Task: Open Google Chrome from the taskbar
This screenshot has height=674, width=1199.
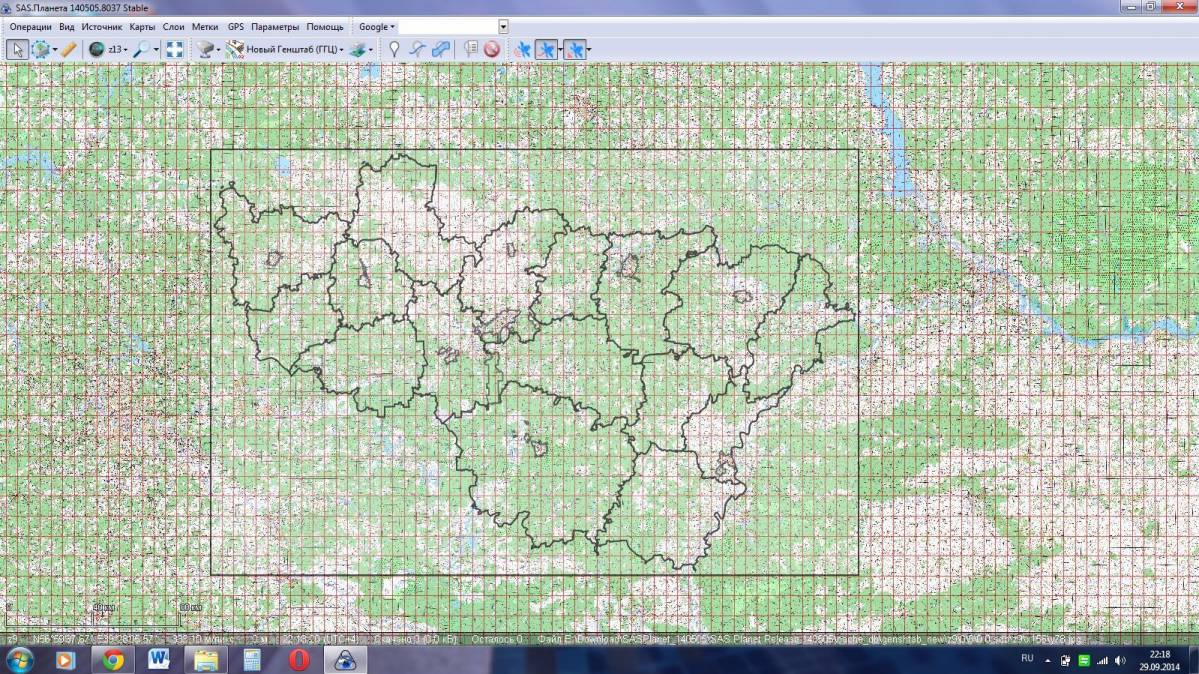Action: point(113,660)
